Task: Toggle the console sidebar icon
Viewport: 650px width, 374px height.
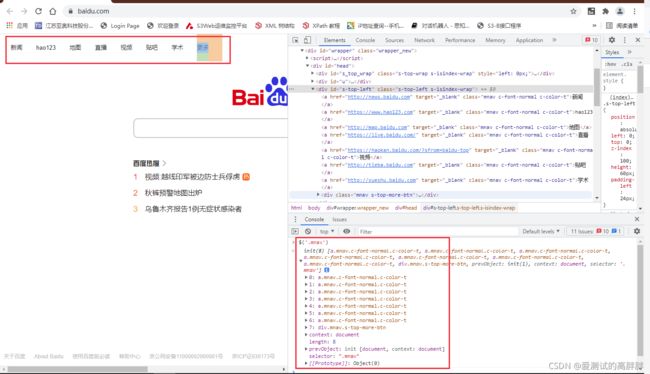Action: [x=295, y=231]
